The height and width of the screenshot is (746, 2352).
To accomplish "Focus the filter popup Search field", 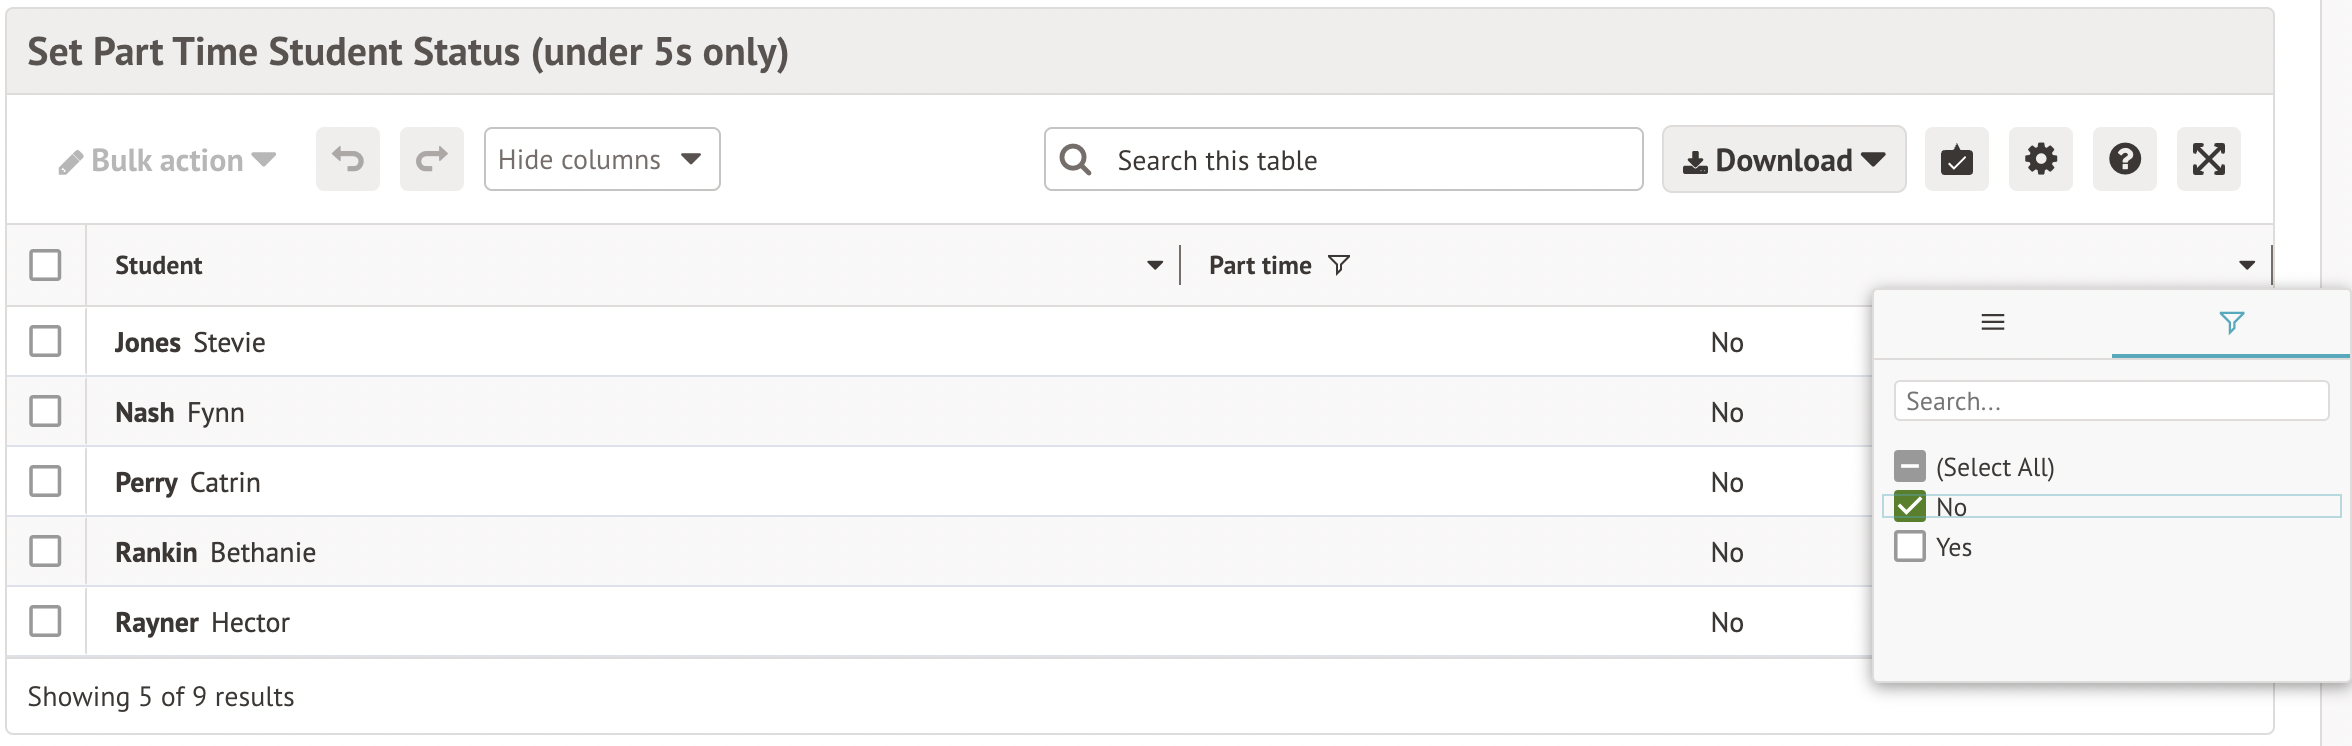I will tap(2110, 401).
